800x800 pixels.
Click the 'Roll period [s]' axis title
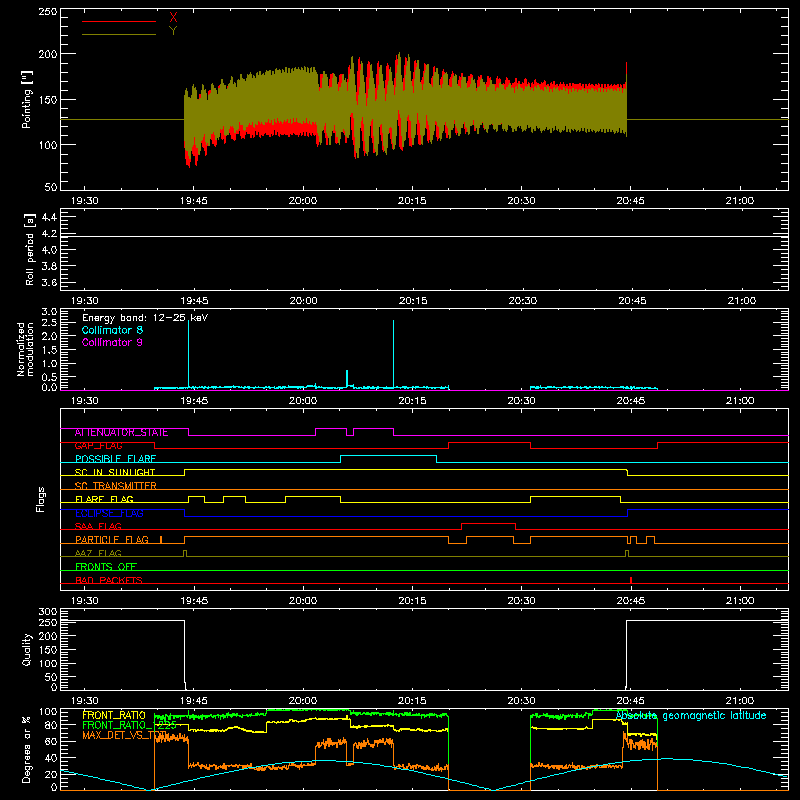point(30,249)
